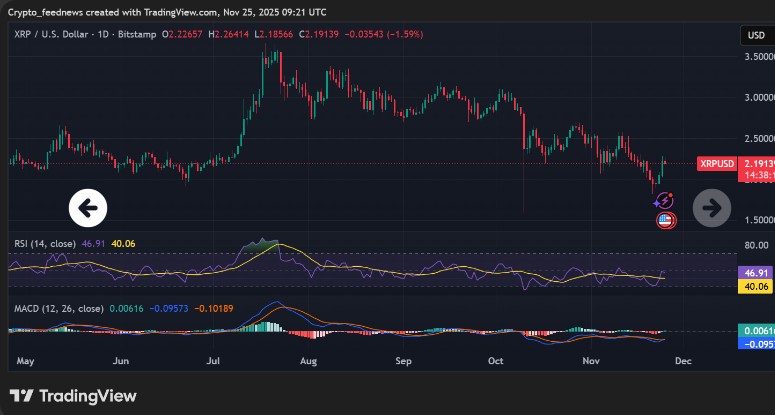
Task: Open the USD currency selector
Action: pyautogui.click(x=755, y=36)
